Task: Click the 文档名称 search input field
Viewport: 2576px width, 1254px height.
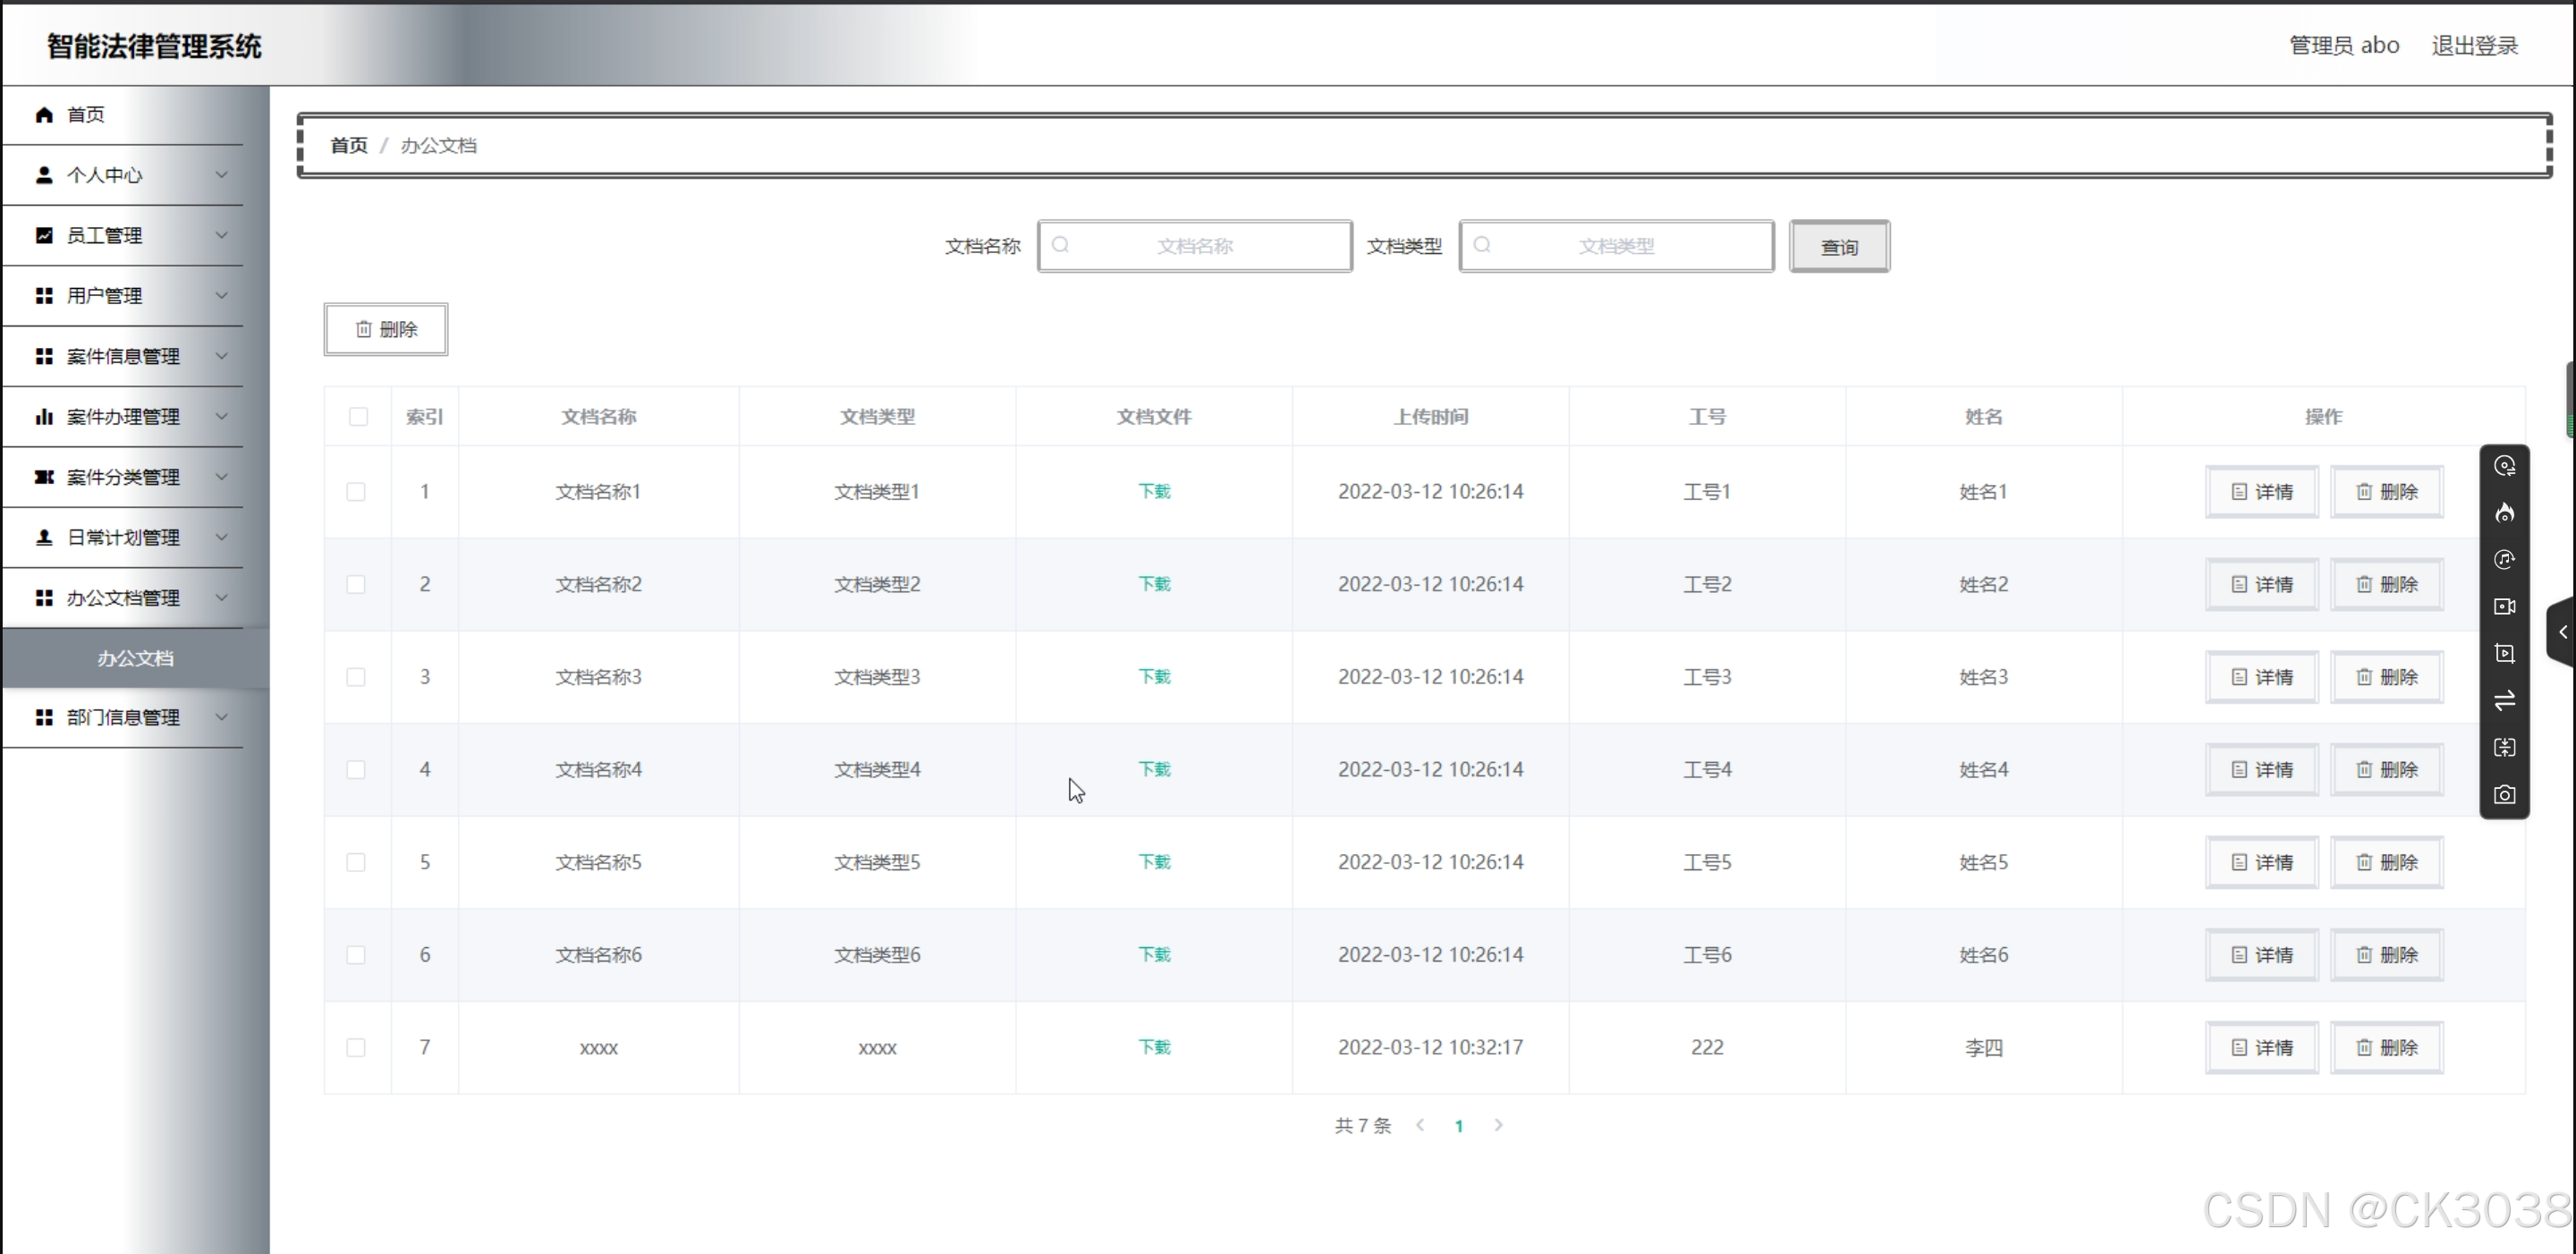Action: 1195,246
